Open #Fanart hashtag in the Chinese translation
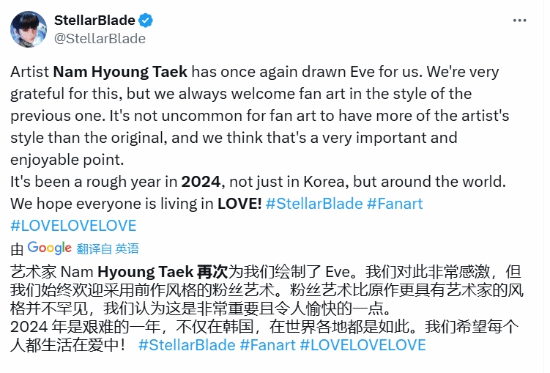Viewport: 550px width, 373px height. pos(268,345)
